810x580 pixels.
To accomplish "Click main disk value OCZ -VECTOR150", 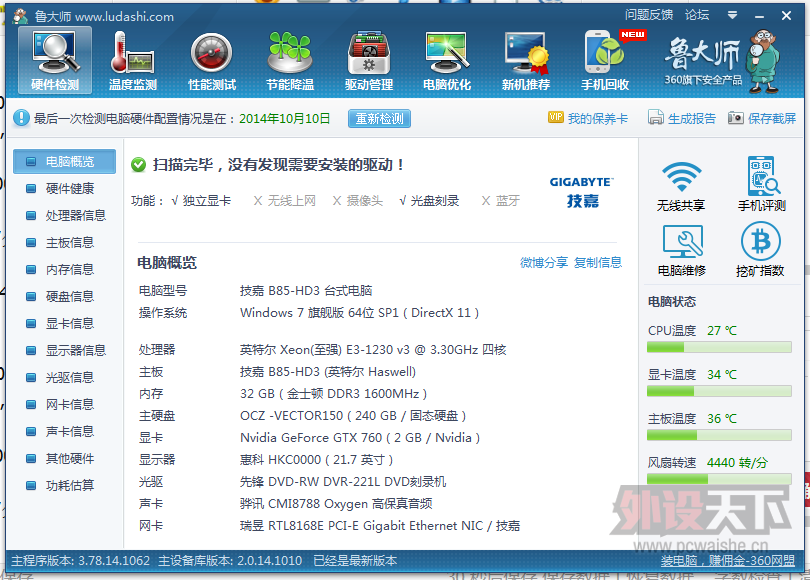I will pyautogui.click(x=353, y=416).
